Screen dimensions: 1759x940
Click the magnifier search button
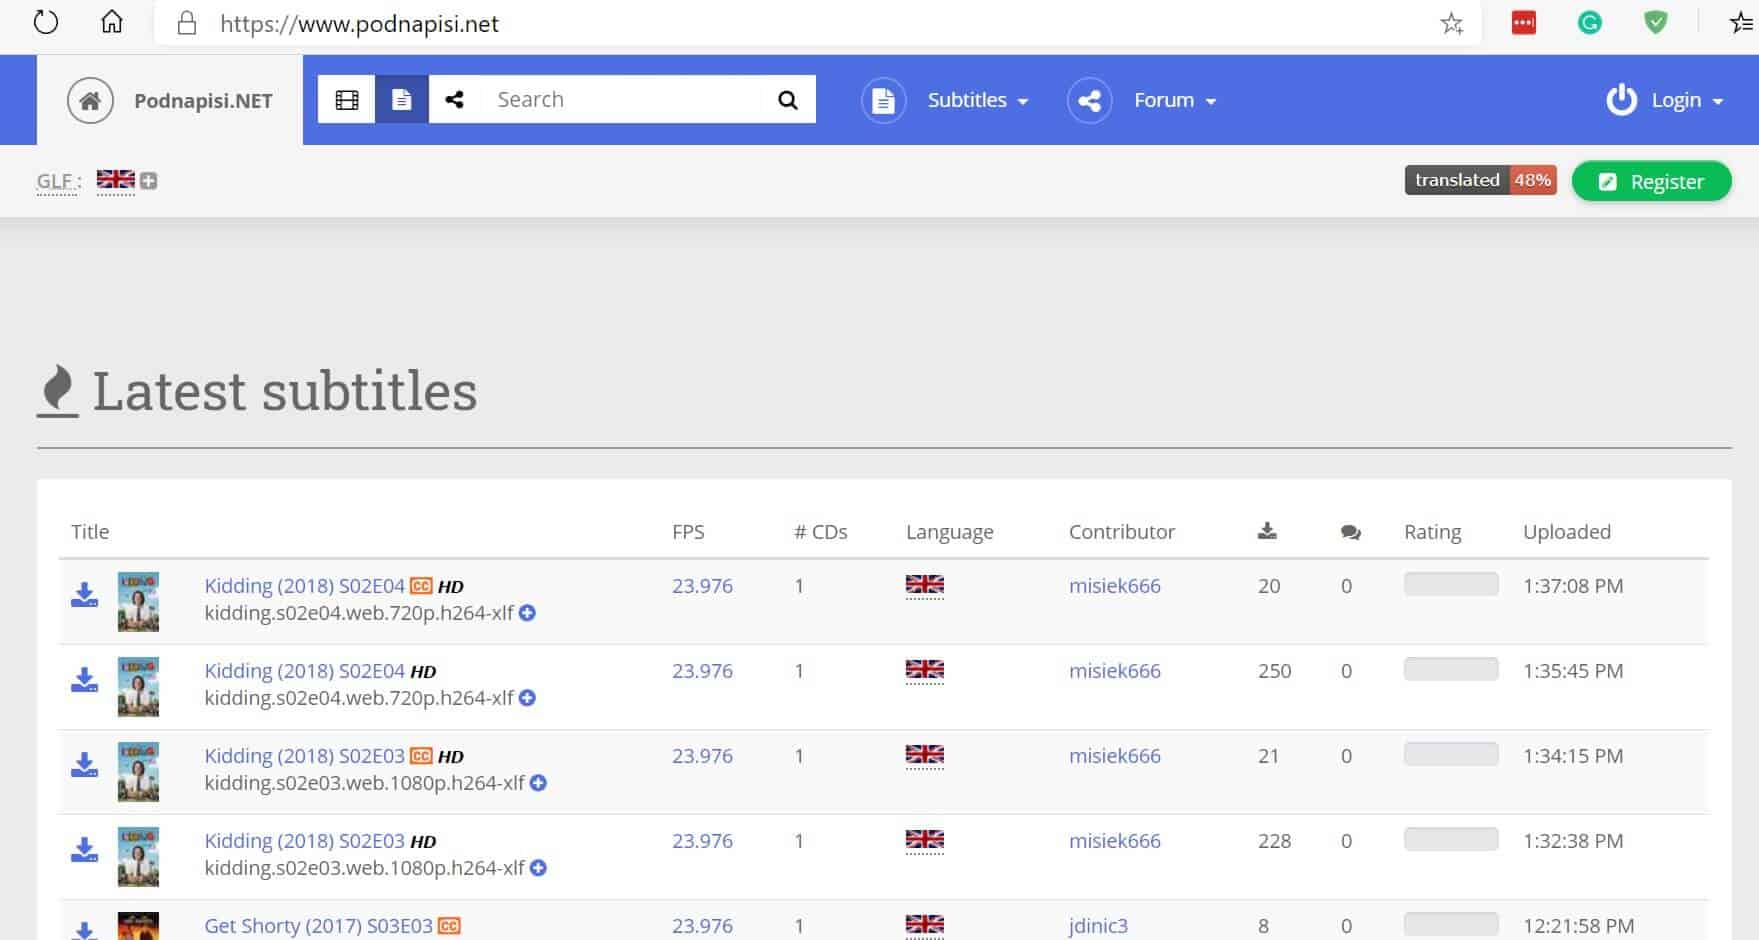point(788,100)
